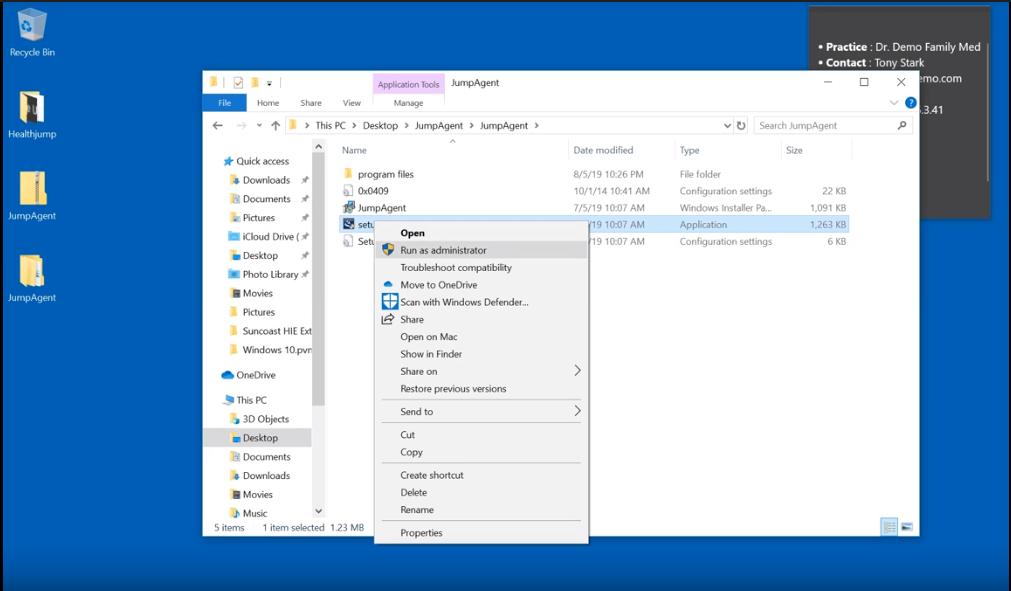Open the recent locations dropdown arrow
The width and height of the screenshot is (1011, 591).
coord(259,126)
